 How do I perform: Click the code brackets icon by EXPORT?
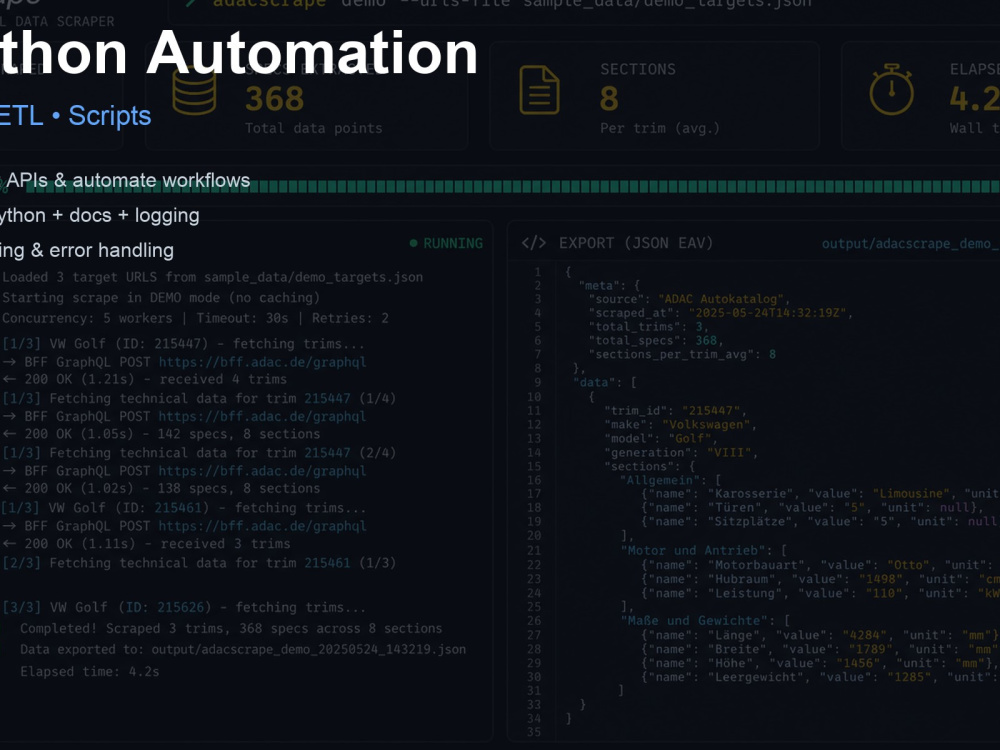pyautogui.click(x=534, y=243)
